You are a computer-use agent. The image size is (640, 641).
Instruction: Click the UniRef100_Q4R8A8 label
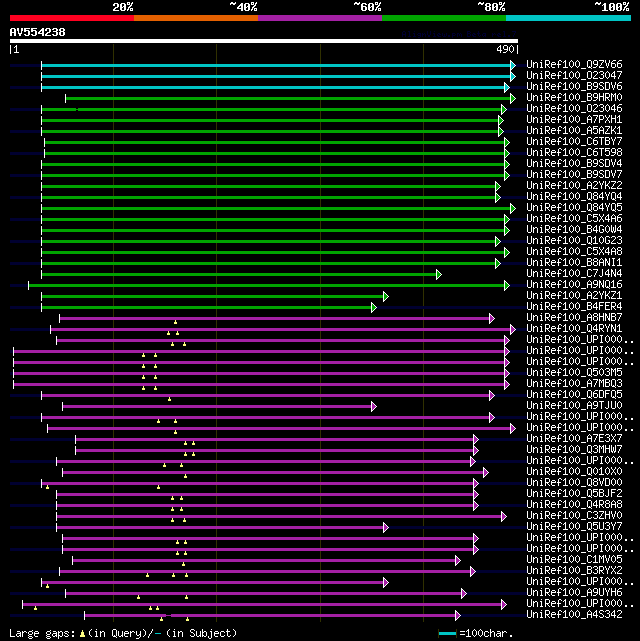tap(574, 505)
